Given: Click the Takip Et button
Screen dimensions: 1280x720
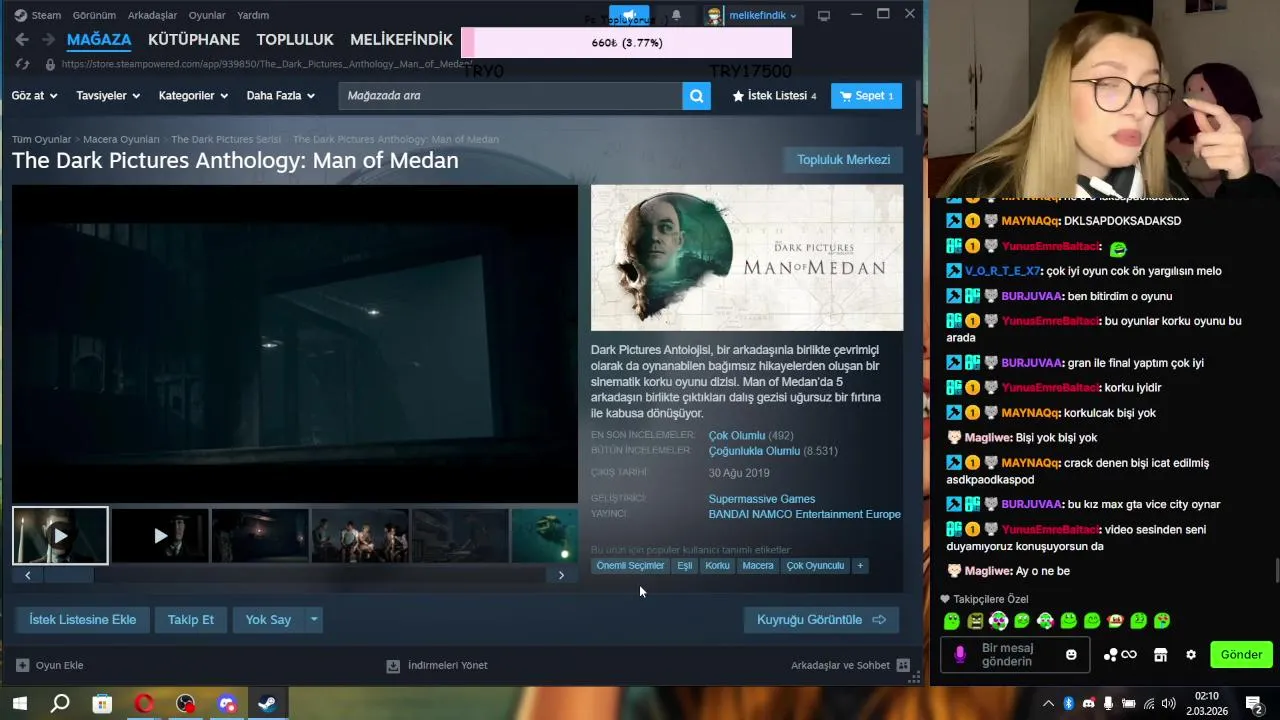Looking at the screenshot, I should tap(191, 620).
